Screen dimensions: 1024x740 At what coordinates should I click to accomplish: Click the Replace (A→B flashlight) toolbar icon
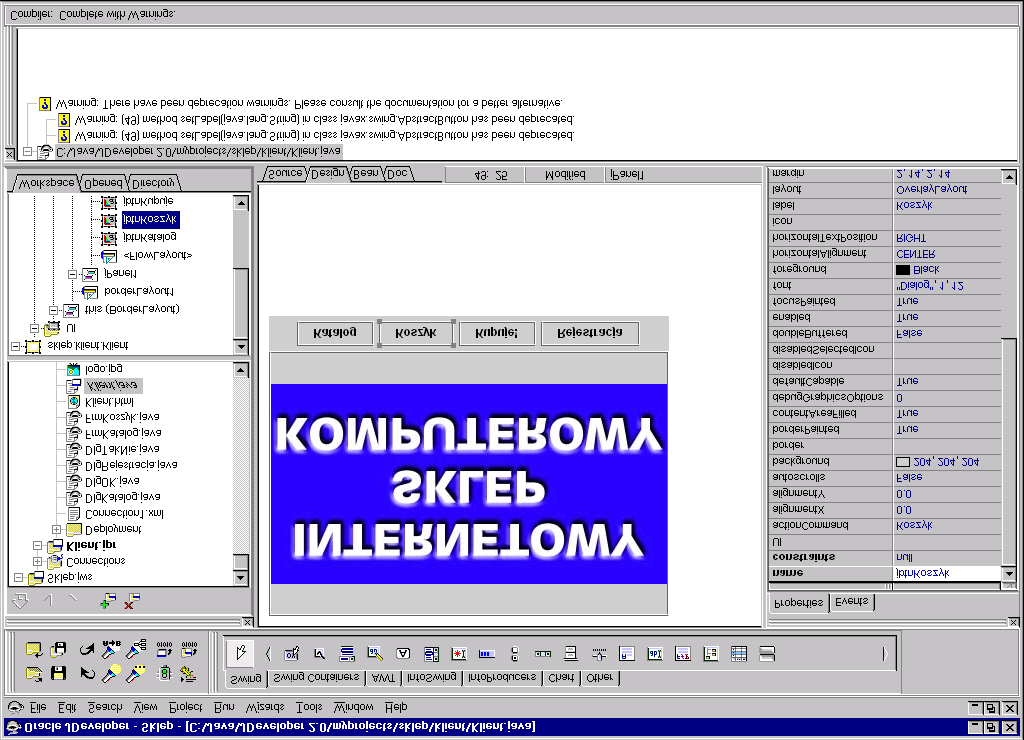(110, 649)
